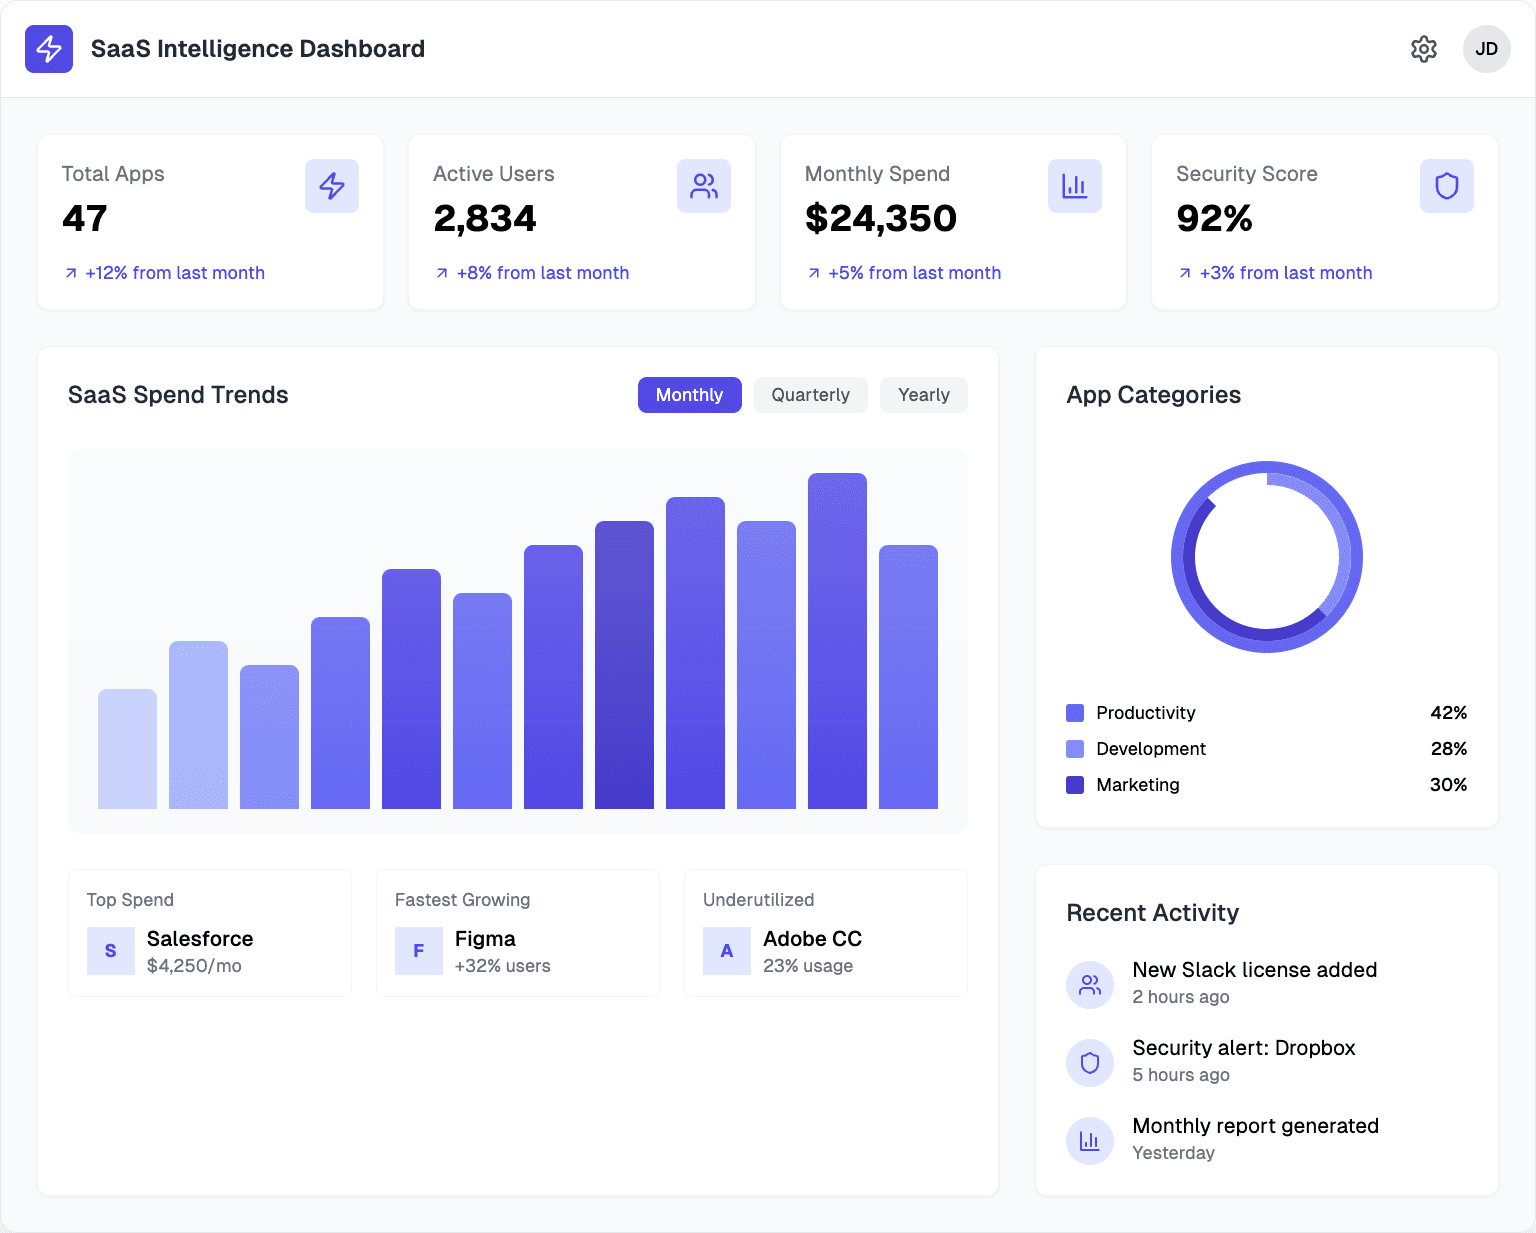Click the Total Apps lightning icon

[331, 186]
